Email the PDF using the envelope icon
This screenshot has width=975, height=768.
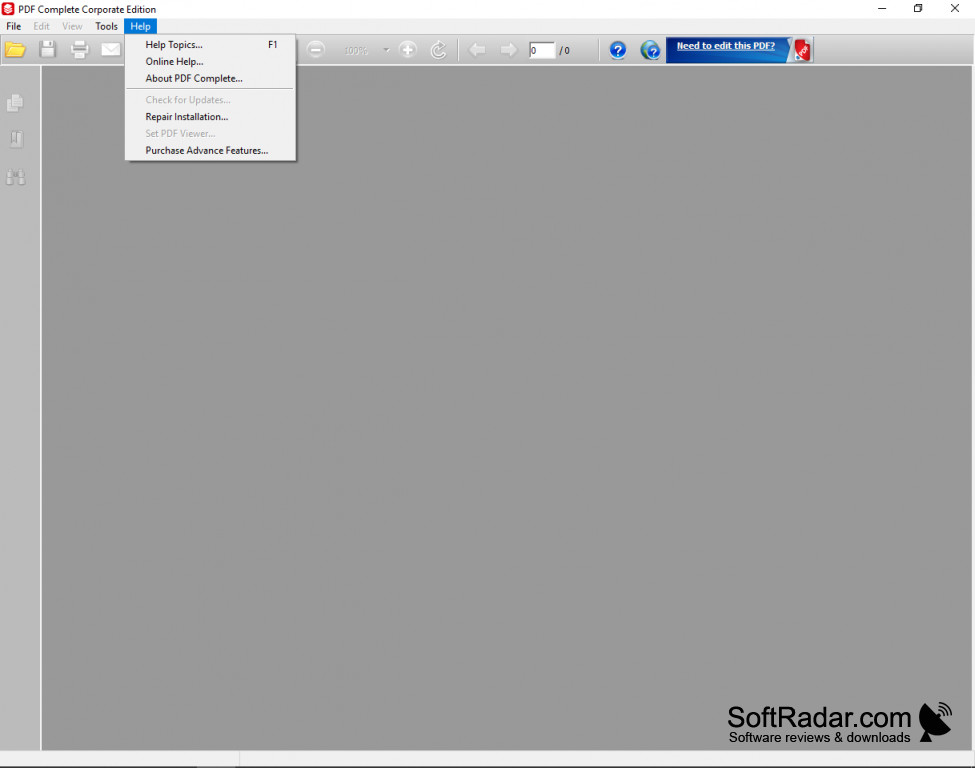(110, 48)
